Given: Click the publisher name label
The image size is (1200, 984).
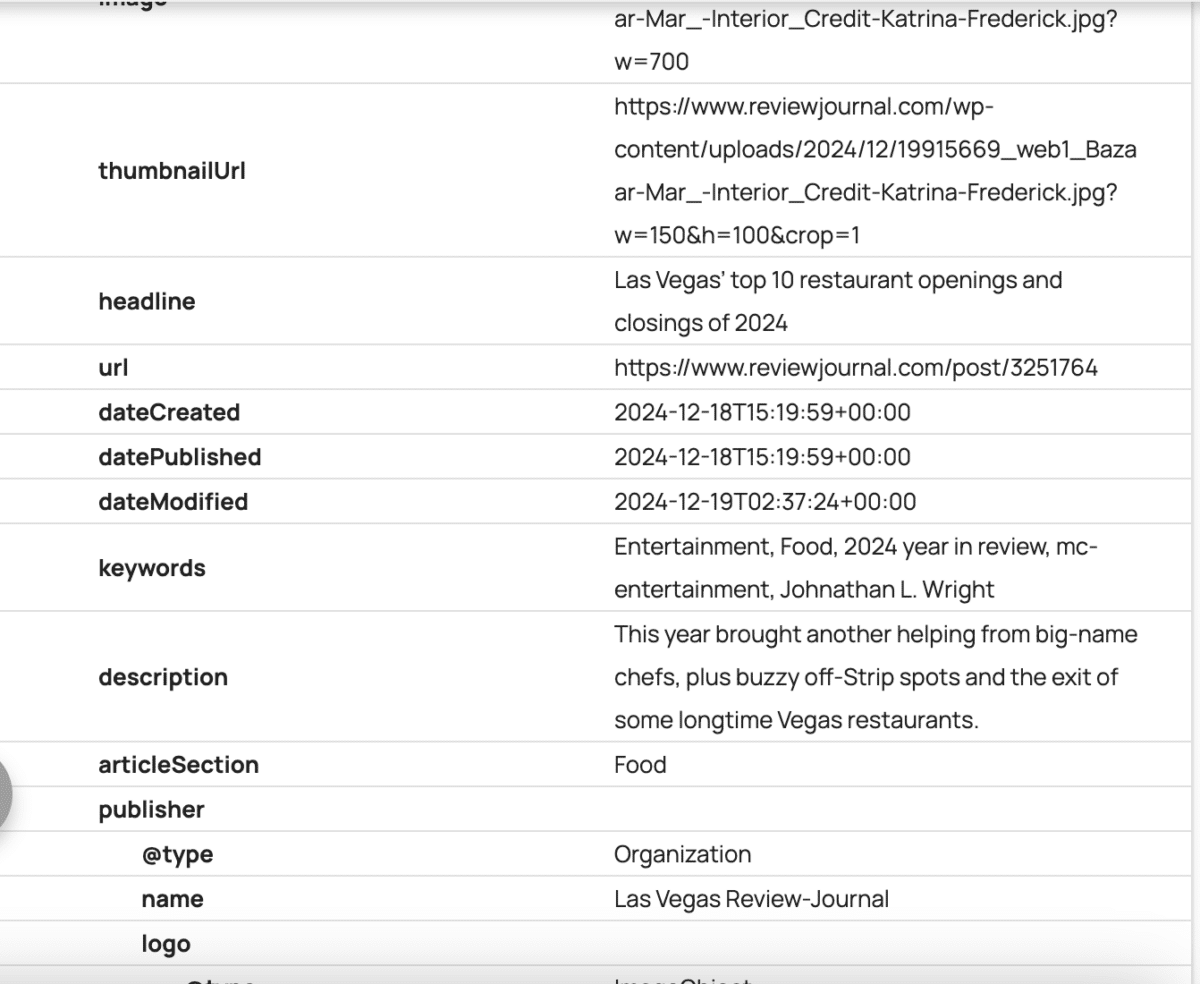Looking at the screenshot, I should coord(172,899).
